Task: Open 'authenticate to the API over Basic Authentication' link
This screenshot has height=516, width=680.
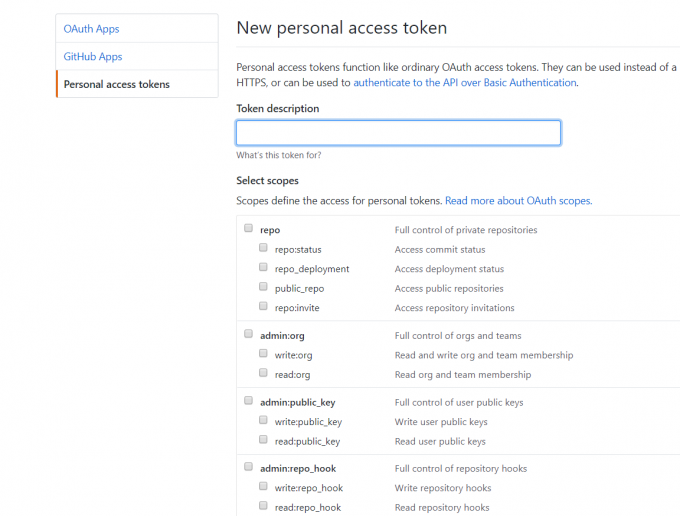Action: coord(465,82)
